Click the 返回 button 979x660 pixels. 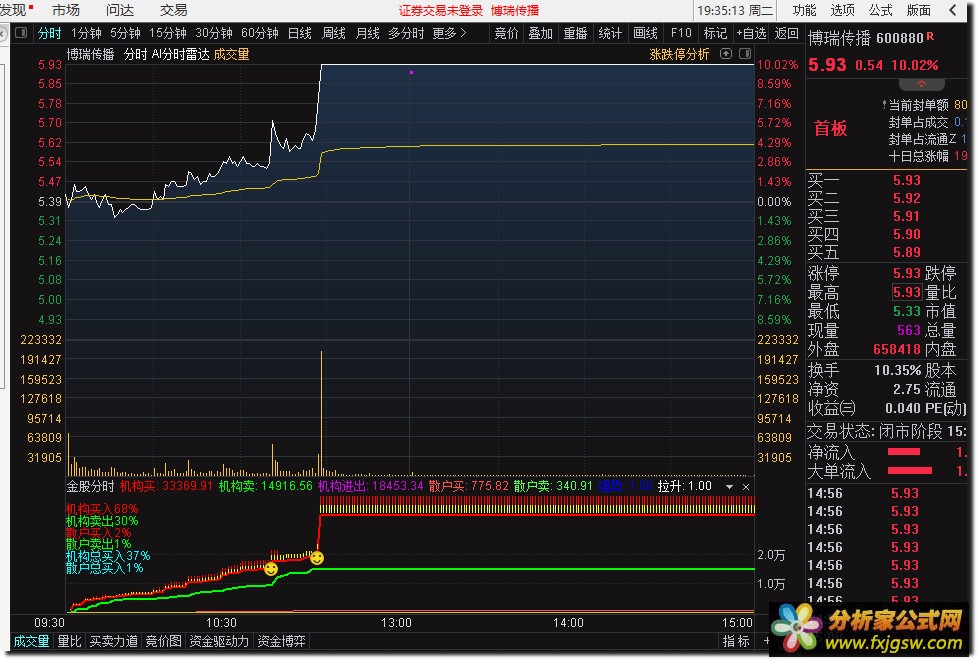click(786, 33)
